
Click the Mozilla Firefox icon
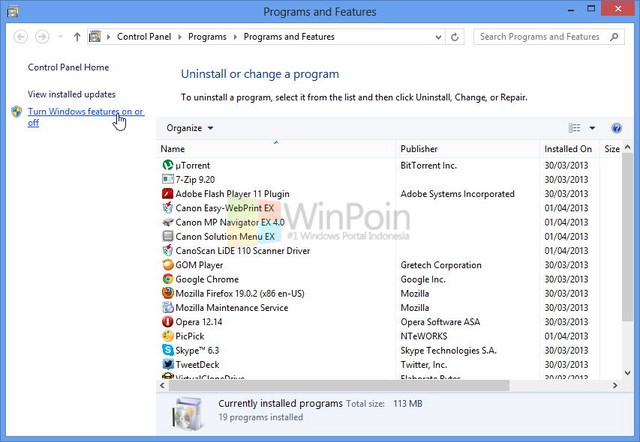click(x=168, y=293)
